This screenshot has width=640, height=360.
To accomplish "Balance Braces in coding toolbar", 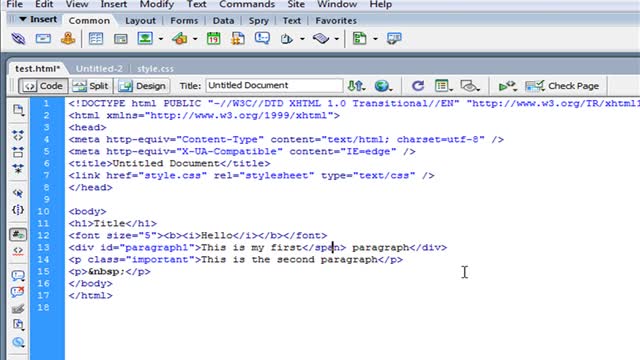I will (x=18, y=210).
